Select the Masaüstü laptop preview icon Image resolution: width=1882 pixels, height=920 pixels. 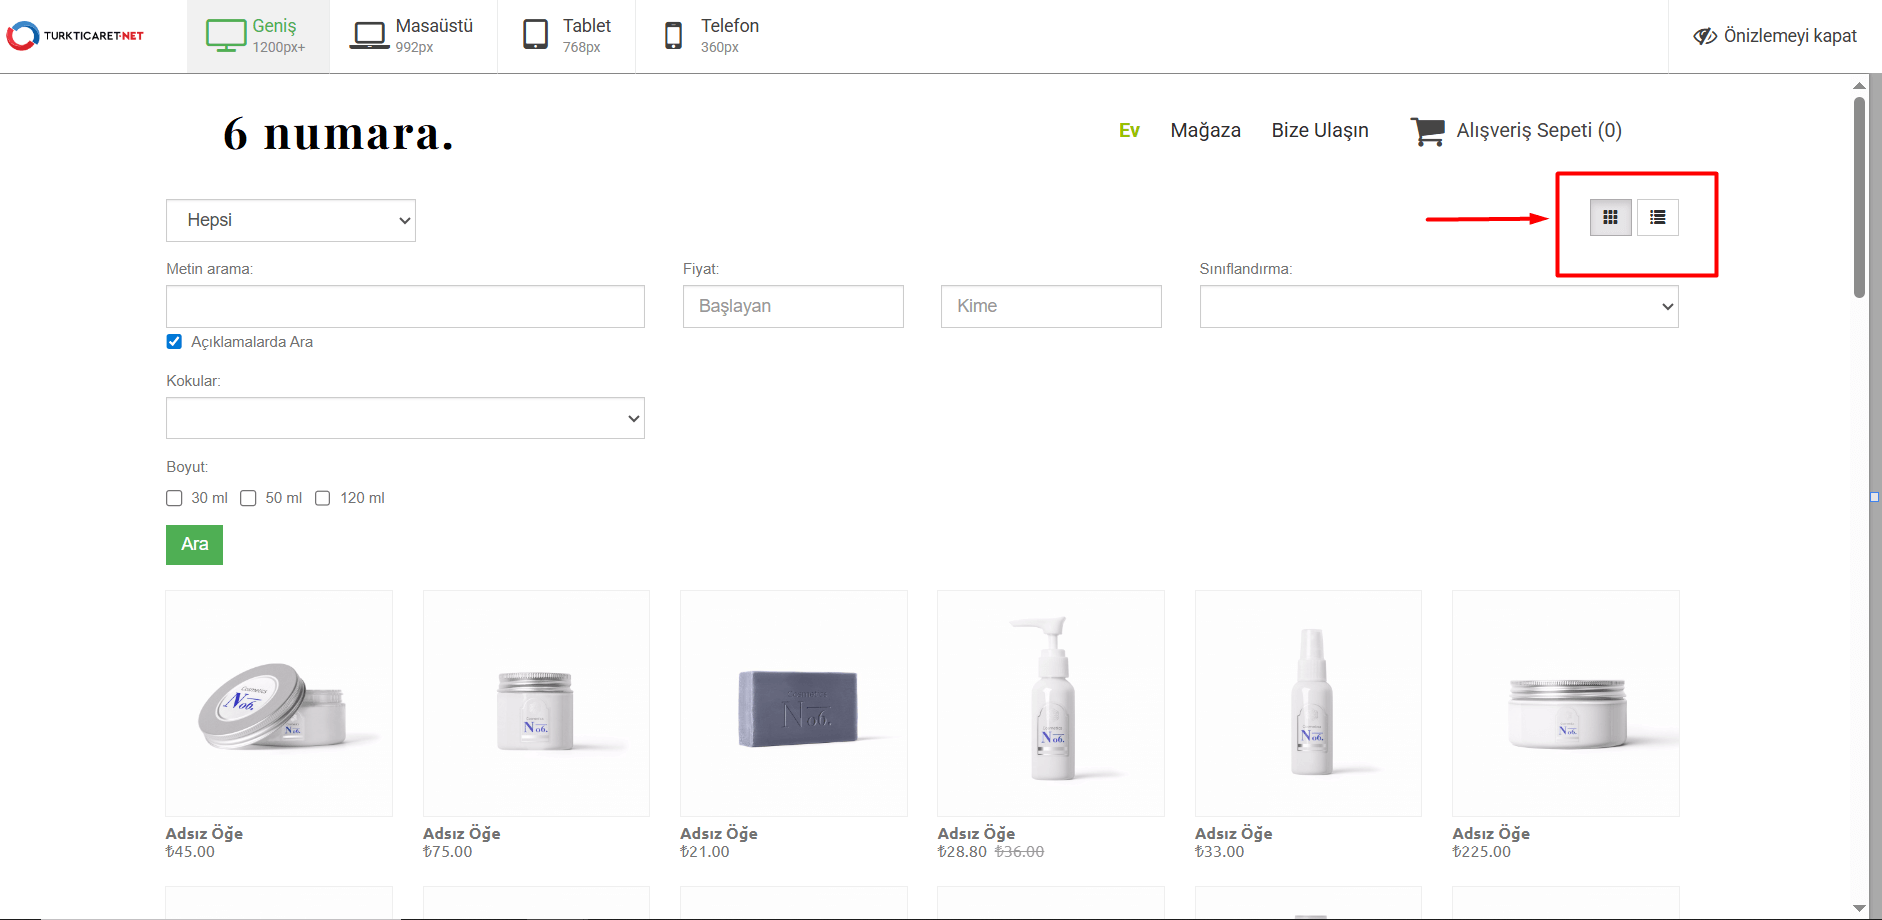369,36
